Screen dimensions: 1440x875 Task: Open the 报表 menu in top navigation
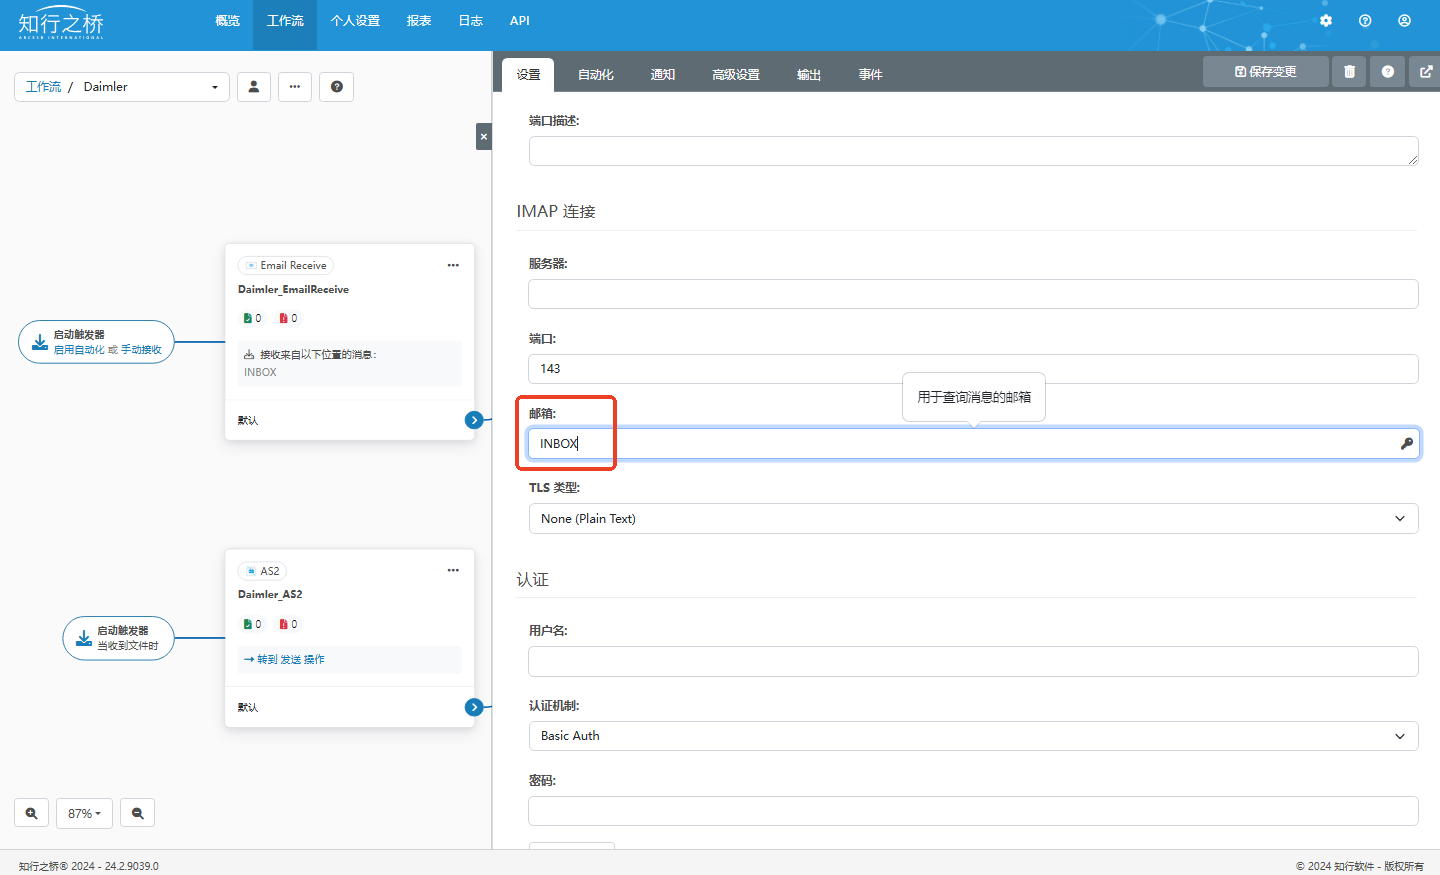(419, 21)
